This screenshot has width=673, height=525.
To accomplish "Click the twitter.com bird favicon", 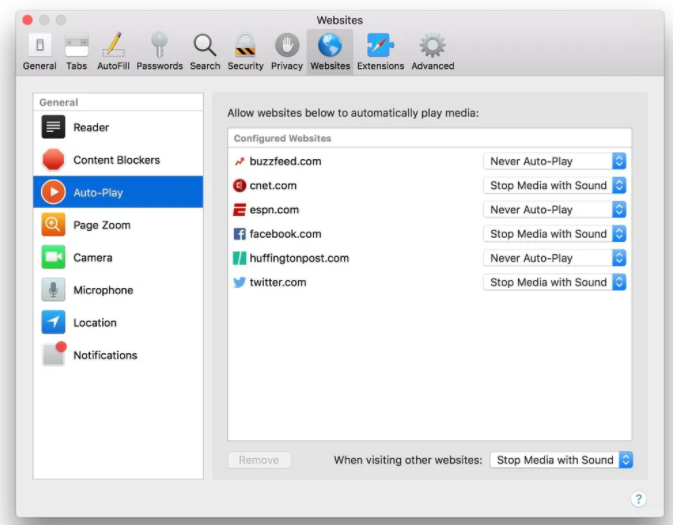I will click(239, 282).
